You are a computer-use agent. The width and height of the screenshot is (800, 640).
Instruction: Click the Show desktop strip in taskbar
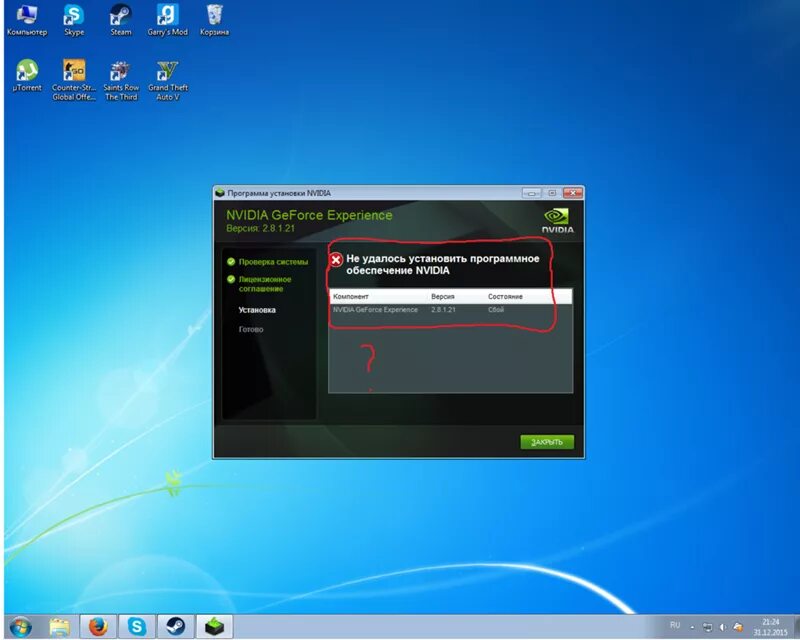tap(795, 627)
